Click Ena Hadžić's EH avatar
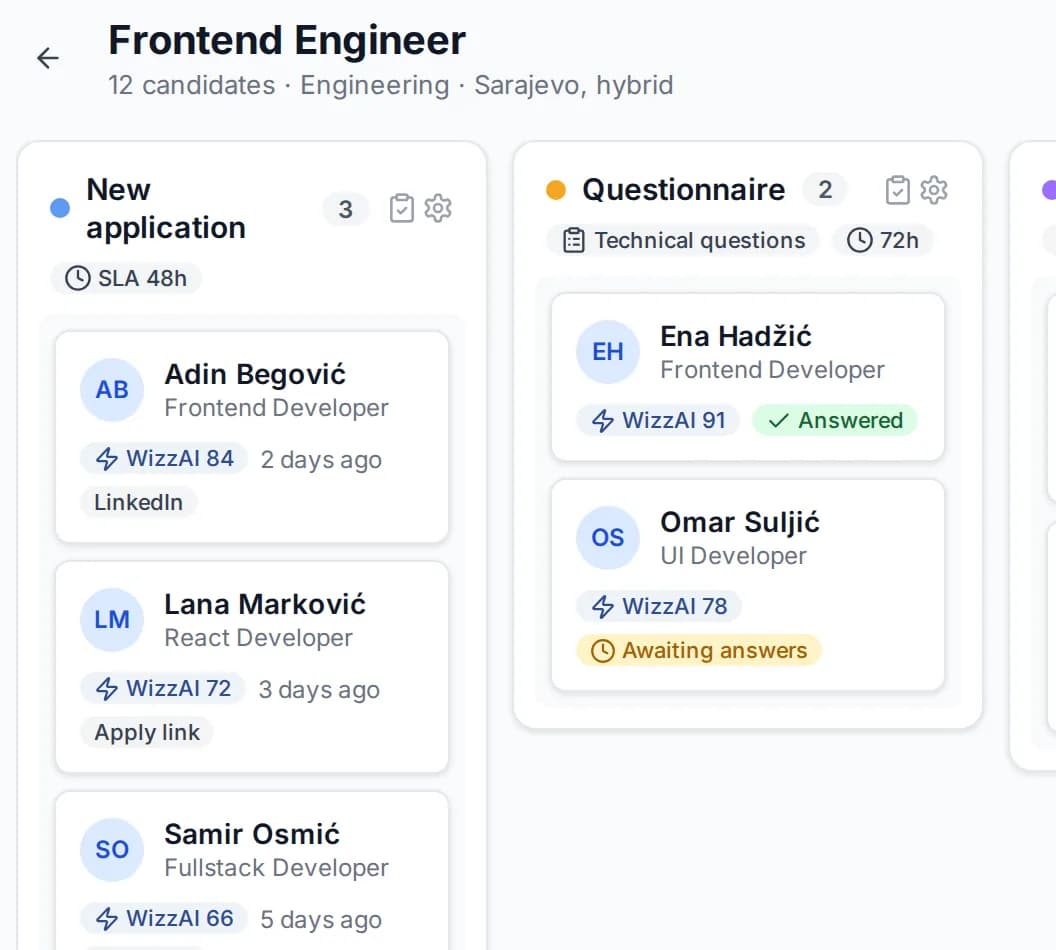 coord(607,352)
